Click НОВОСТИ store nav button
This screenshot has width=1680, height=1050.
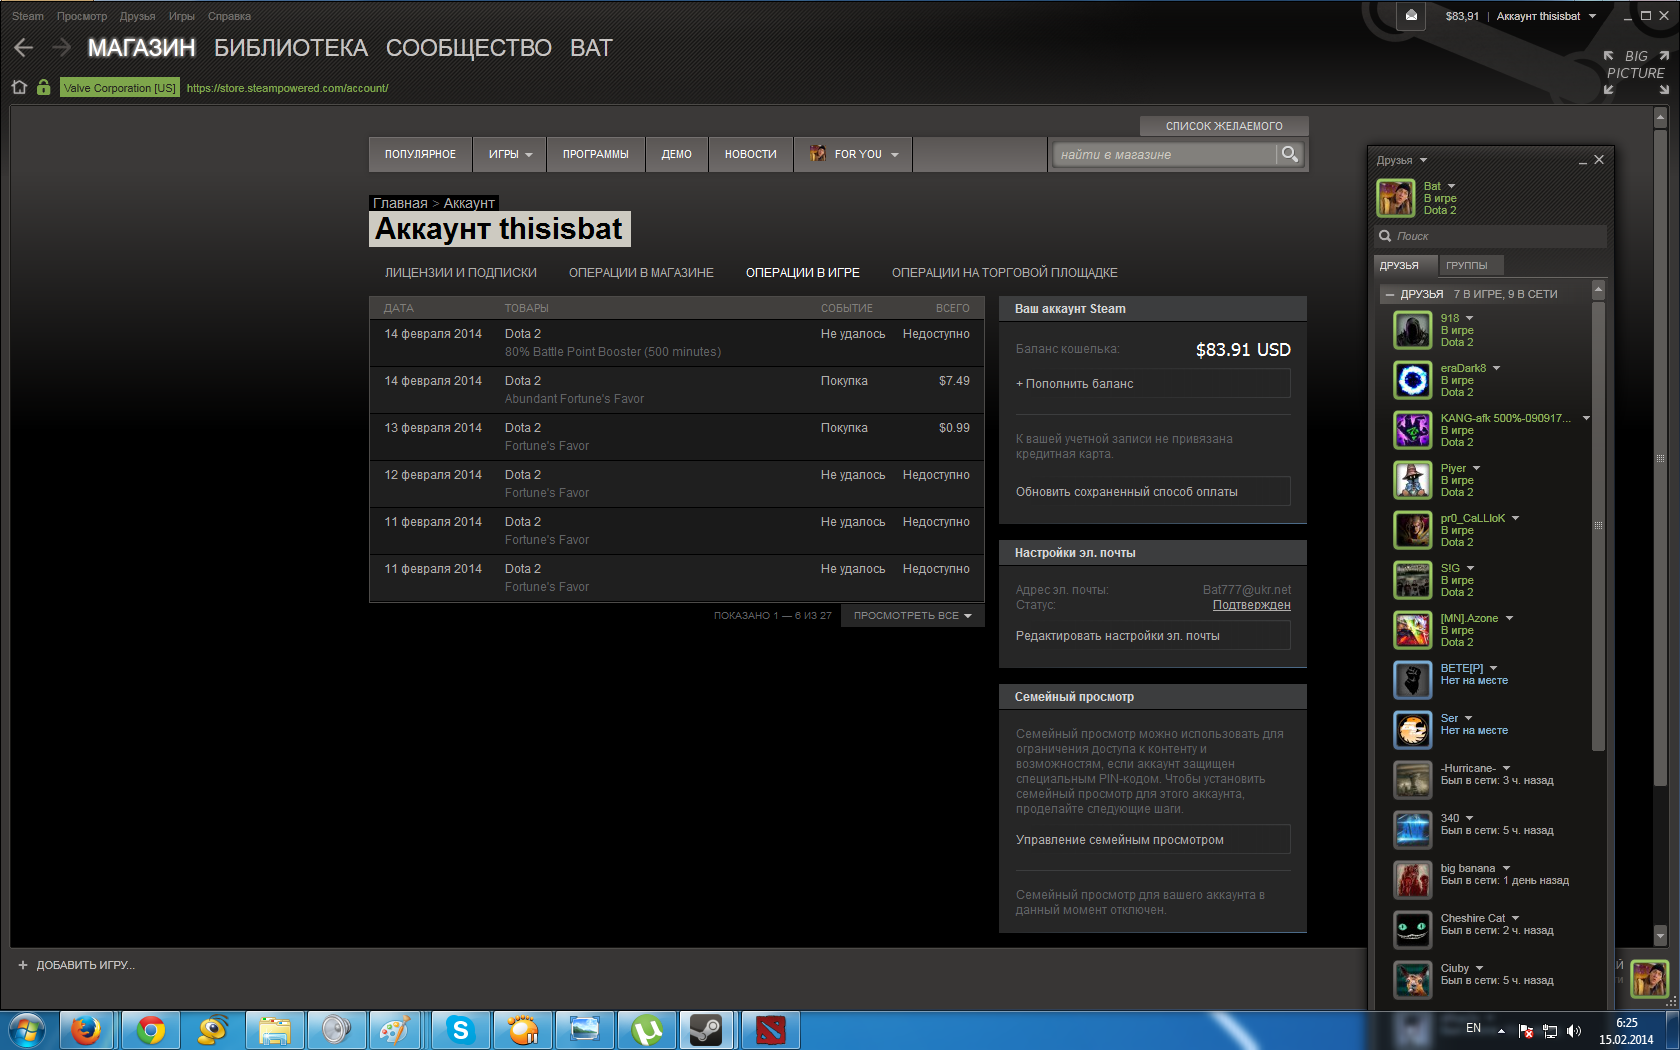pos(751,154)
